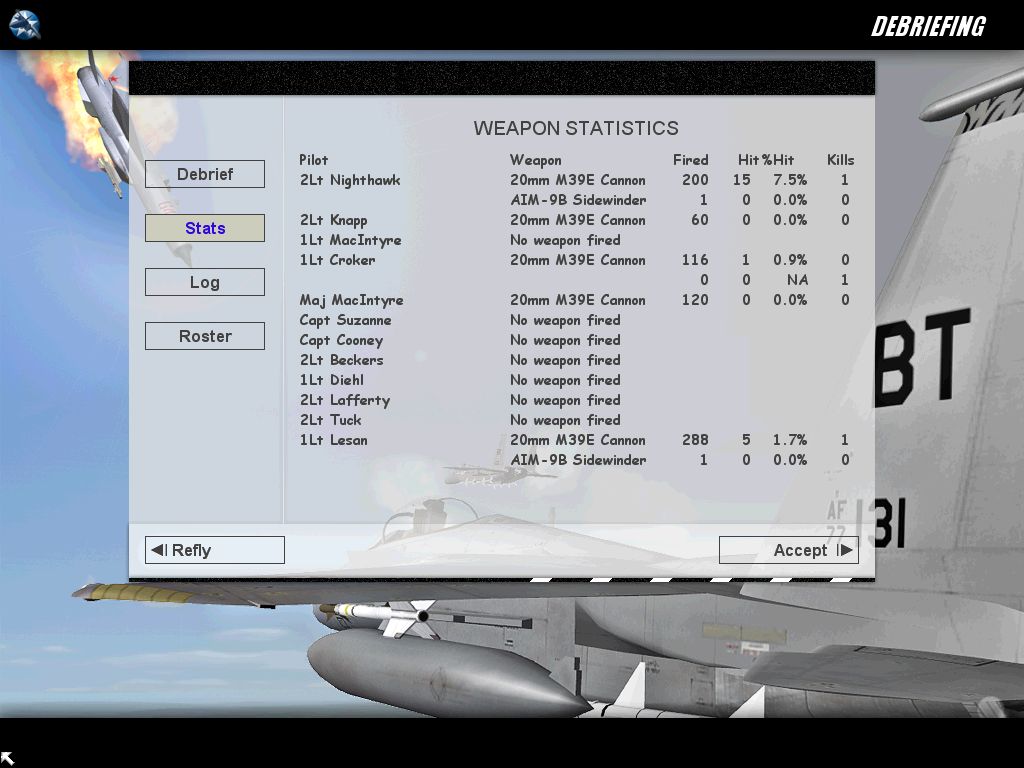The image size is (1024, 768).
Task: Switch to the Log tab
Action: point(205,282)
